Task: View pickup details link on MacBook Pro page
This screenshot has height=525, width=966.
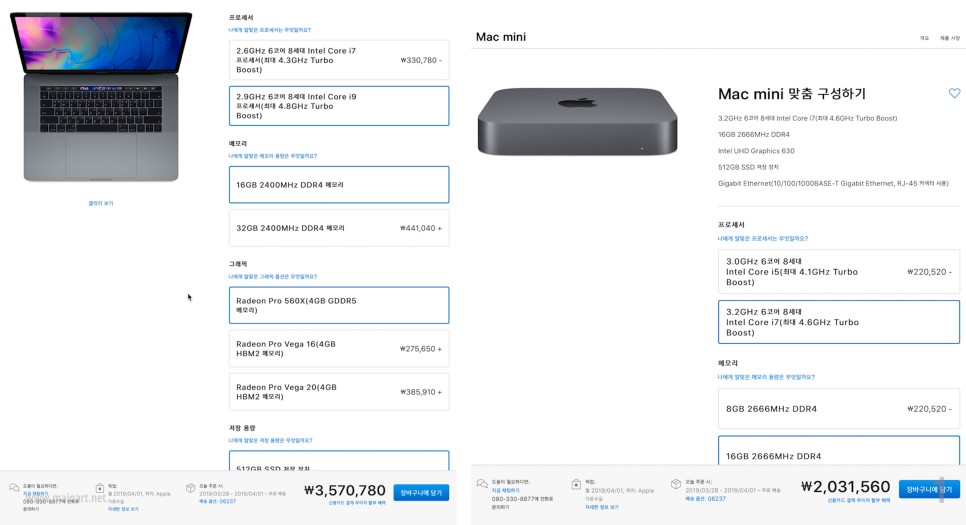Action: (123, 509)
